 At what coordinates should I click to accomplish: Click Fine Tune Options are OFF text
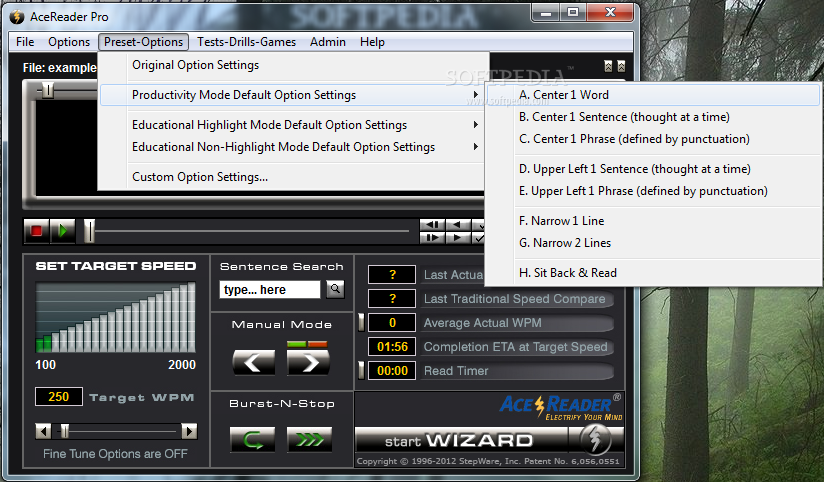click(115, 454)
